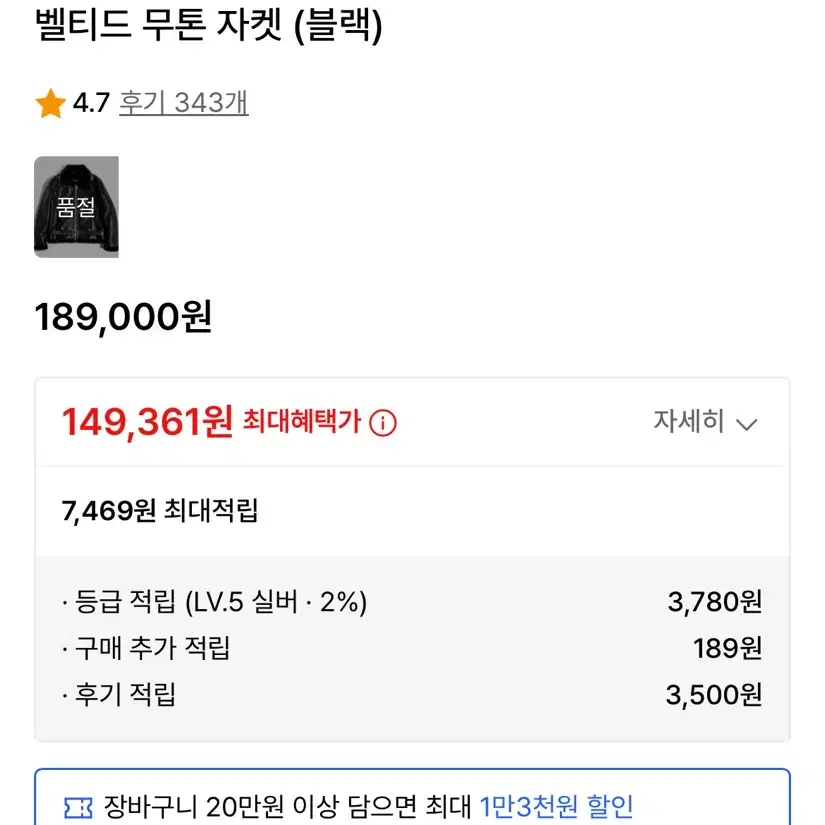Select the sold-out black jacket thumbnail

[76, 207]
